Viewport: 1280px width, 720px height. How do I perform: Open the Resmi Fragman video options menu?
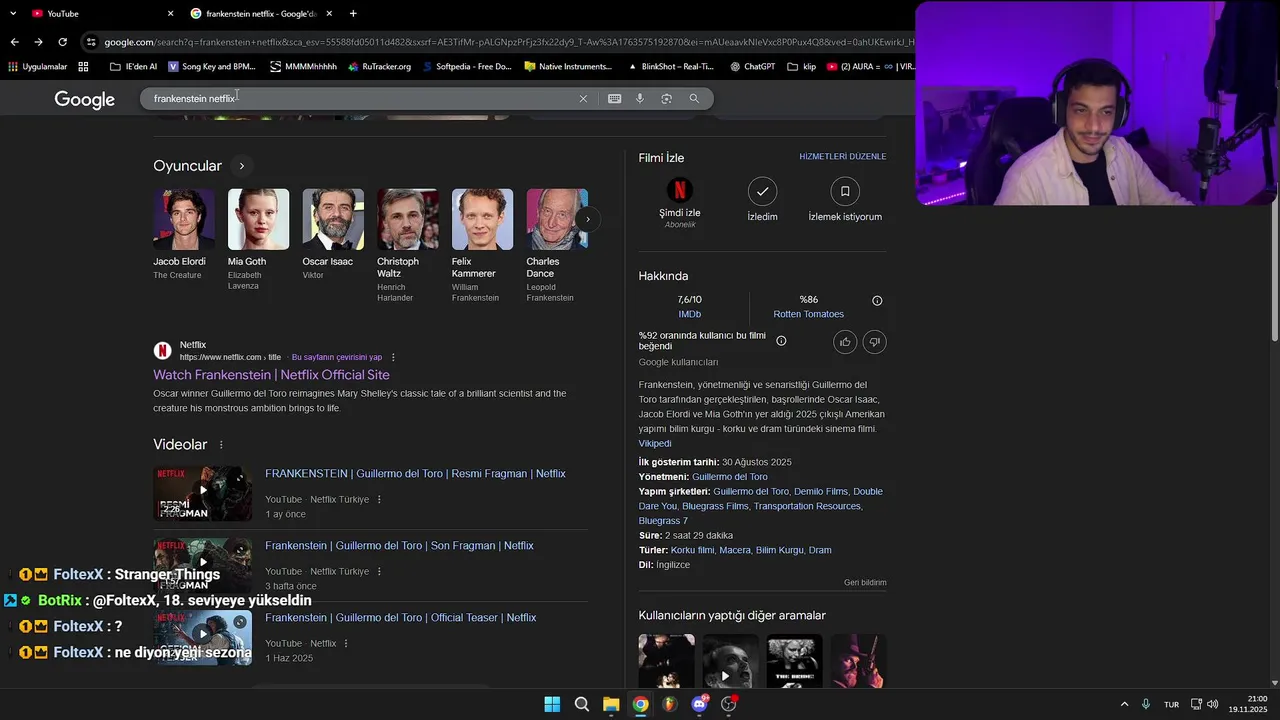coord(379,500)
